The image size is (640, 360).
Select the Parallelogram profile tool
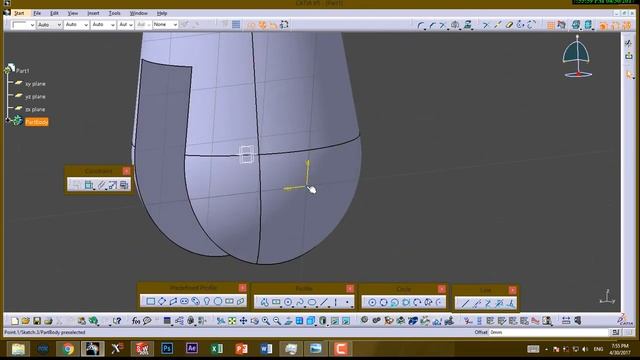173,302
